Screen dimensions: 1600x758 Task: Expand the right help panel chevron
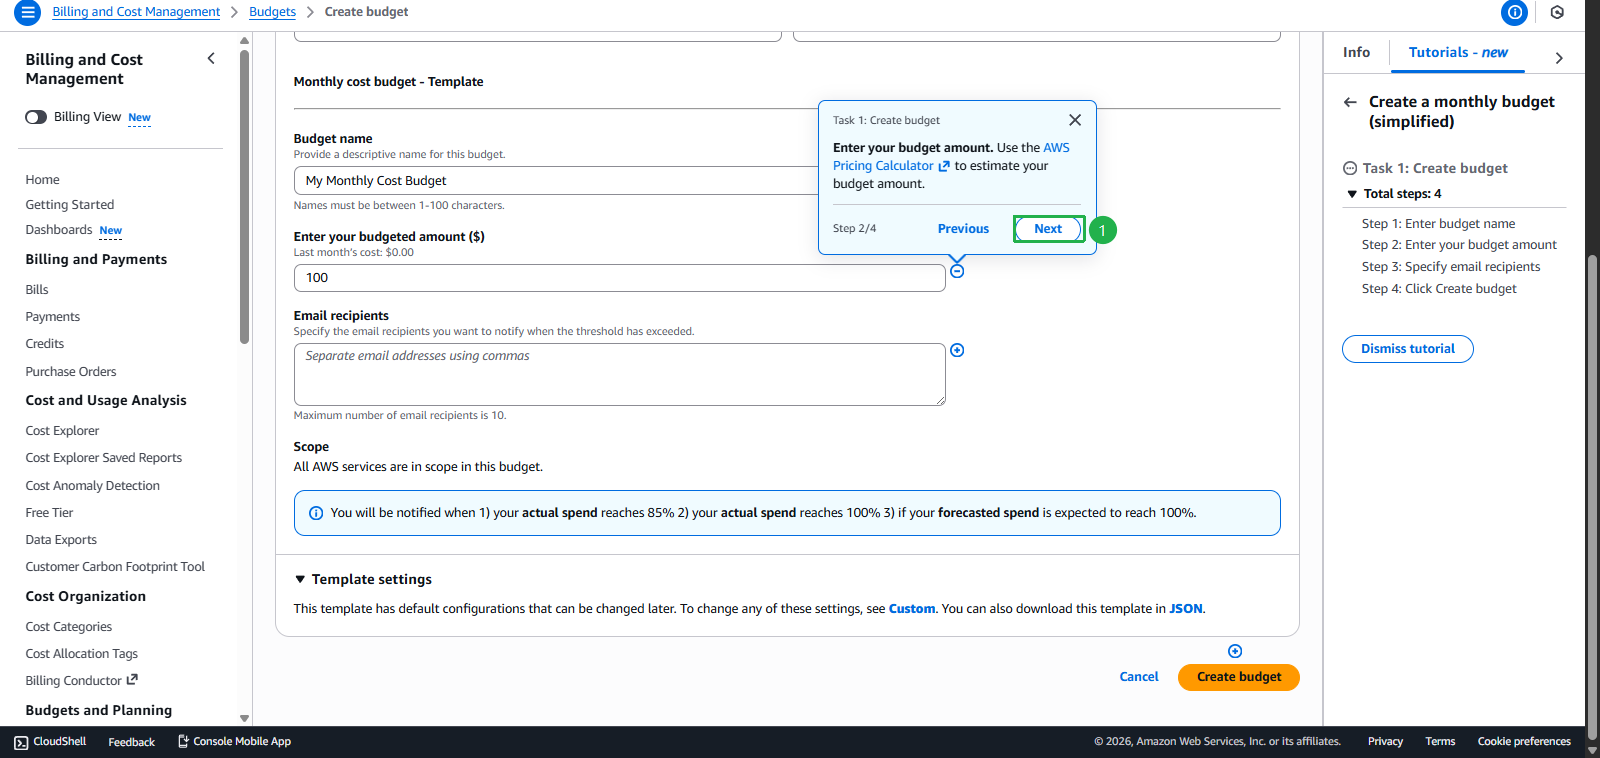(x=1559, y=58)
